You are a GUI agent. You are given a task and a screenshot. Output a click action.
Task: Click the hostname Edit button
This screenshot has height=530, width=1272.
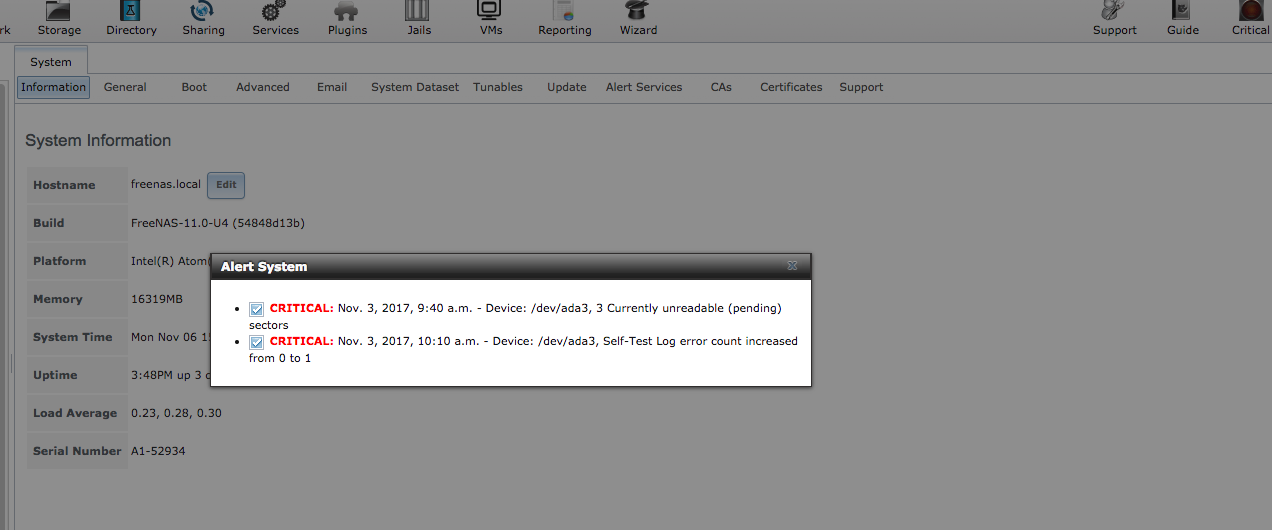tap(226, 185)
